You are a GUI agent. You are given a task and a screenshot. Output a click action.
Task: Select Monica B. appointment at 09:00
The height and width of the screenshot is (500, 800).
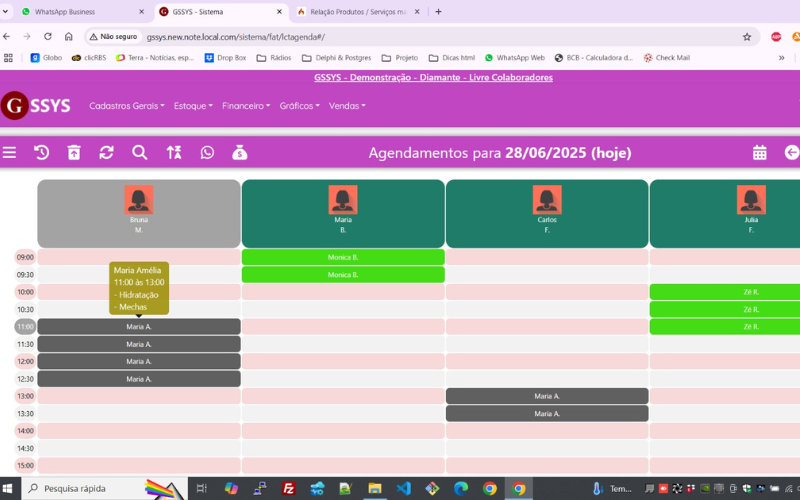pos(343,257)
